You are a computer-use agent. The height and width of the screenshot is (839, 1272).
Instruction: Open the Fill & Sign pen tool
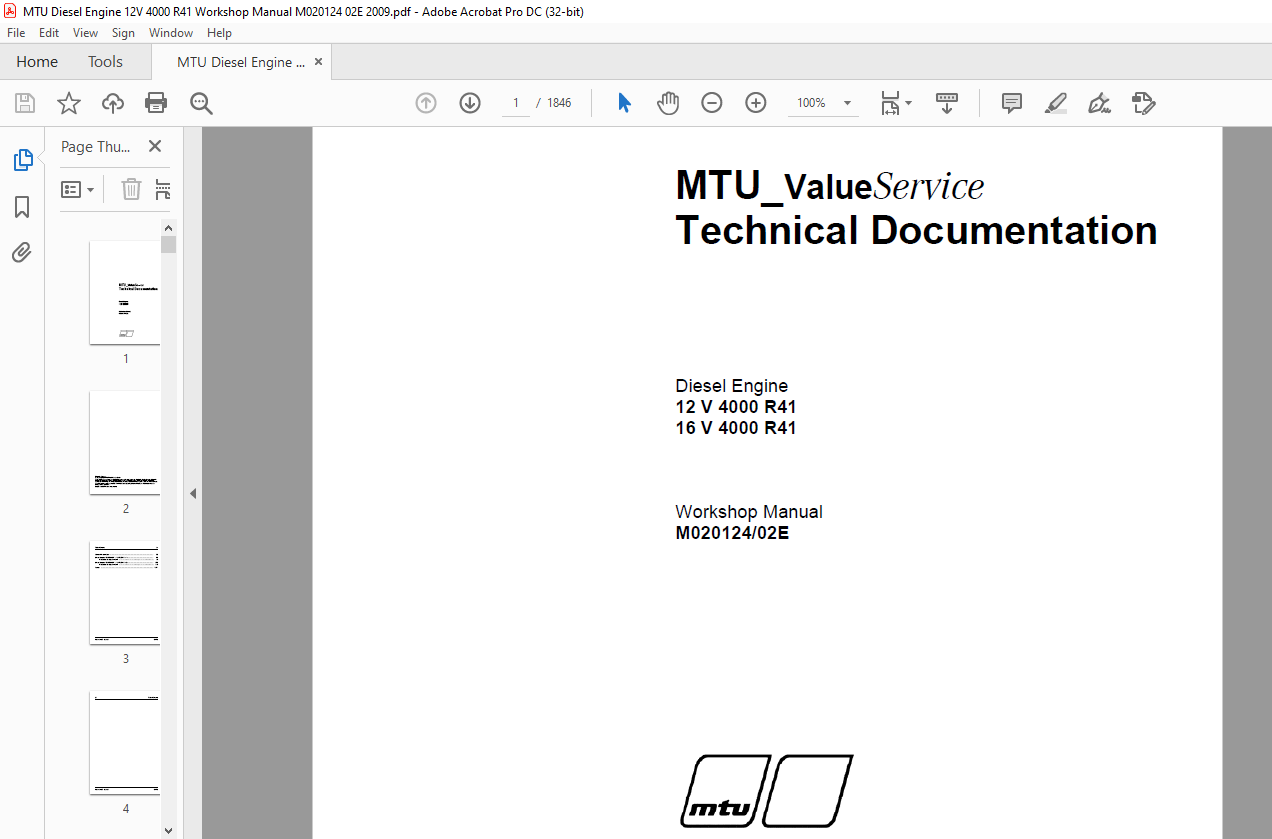[x=1100, y=103]
